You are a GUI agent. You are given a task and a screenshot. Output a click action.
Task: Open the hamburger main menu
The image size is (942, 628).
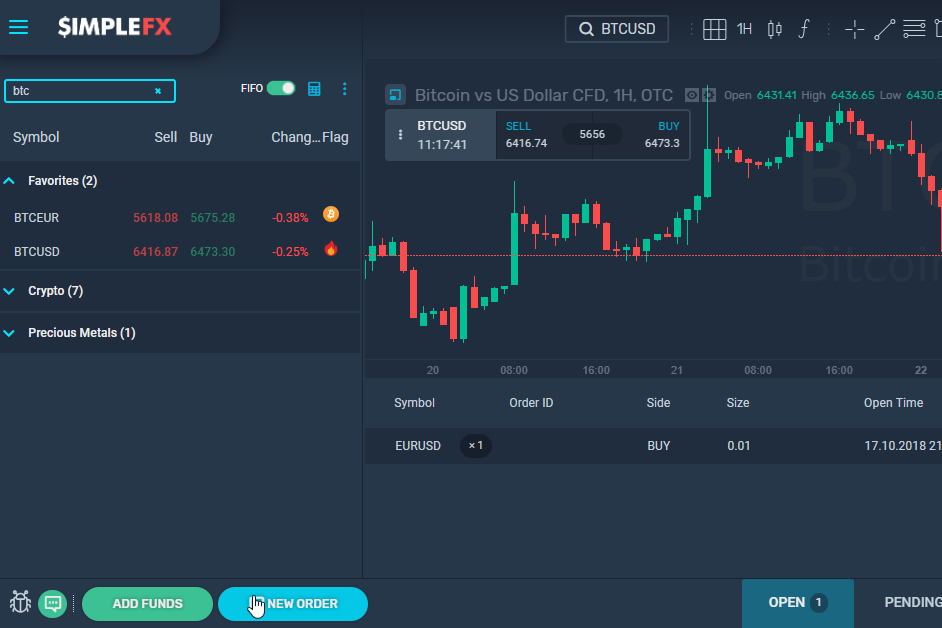(x=19, y=27)
